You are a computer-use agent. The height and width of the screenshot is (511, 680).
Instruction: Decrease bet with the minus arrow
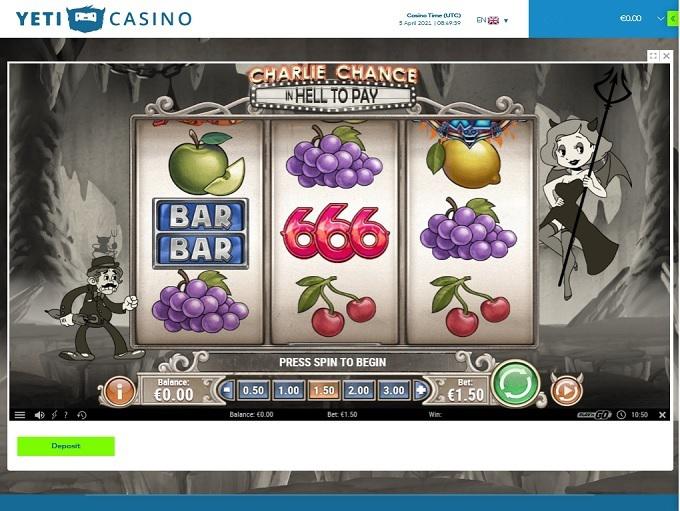[x=227, y=390]
